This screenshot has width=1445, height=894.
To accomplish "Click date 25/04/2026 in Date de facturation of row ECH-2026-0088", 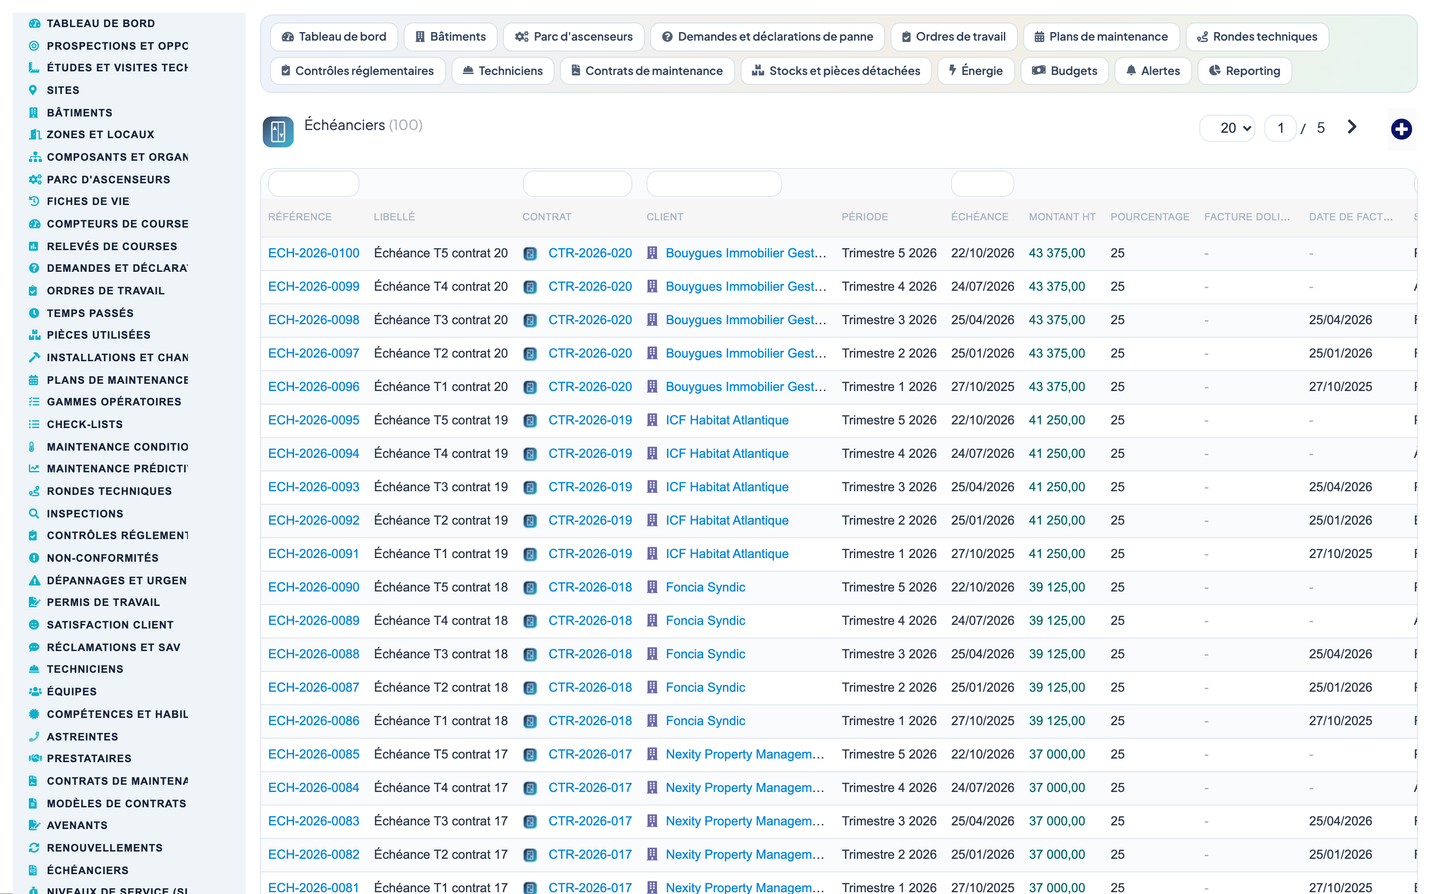I will point(1340,654).
